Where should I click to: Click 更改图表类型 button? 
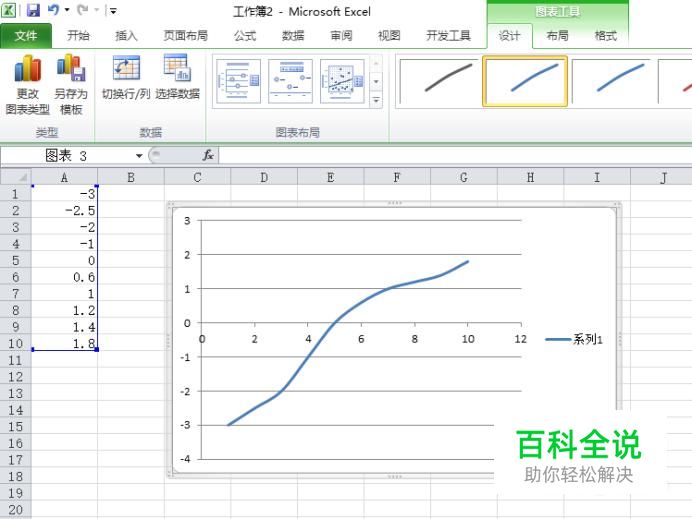coord(27,85)
